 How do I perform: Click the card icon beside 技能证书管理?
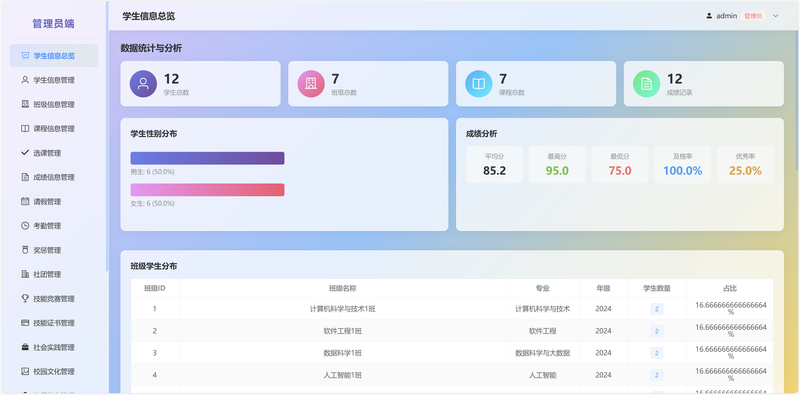tap(25, 323)
